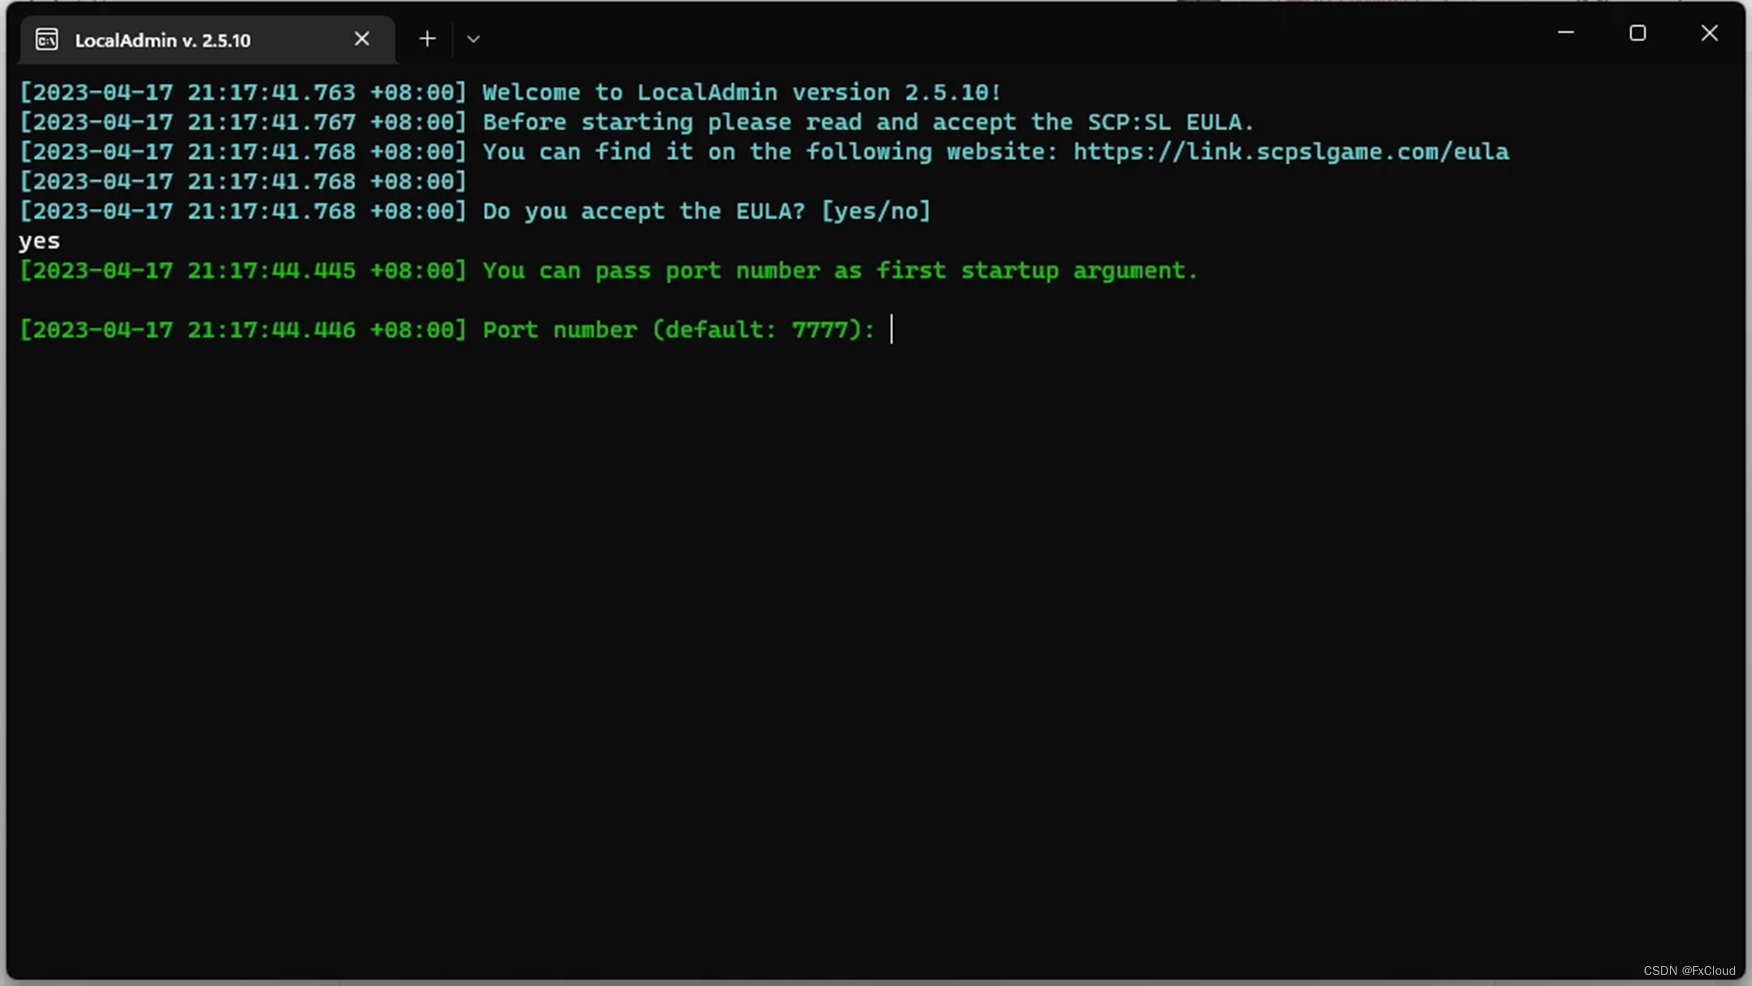1752x986 pixels.
Task: Click the terminal icon in the LocalAdmin tab
Action: (x=47, y=40)
